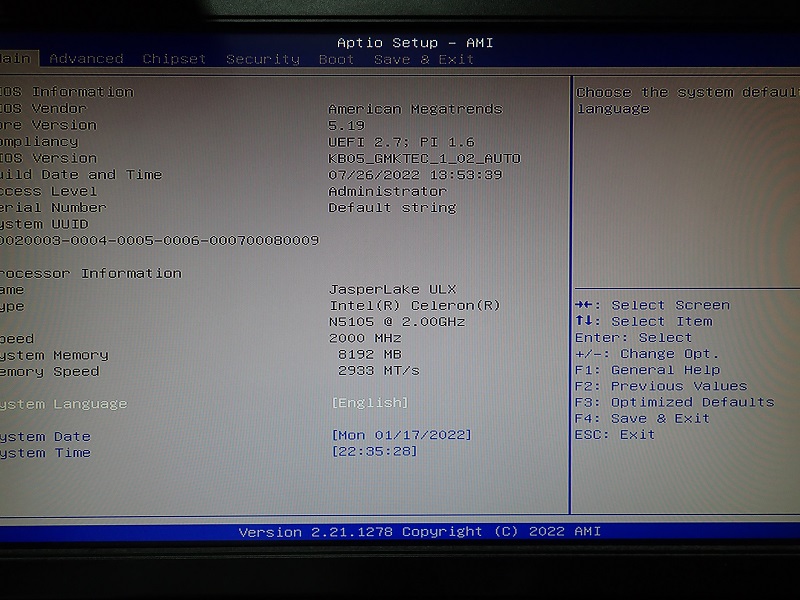800x600 pixels.
Task: Open the Save & Exit tab
Action: point(424,59)
